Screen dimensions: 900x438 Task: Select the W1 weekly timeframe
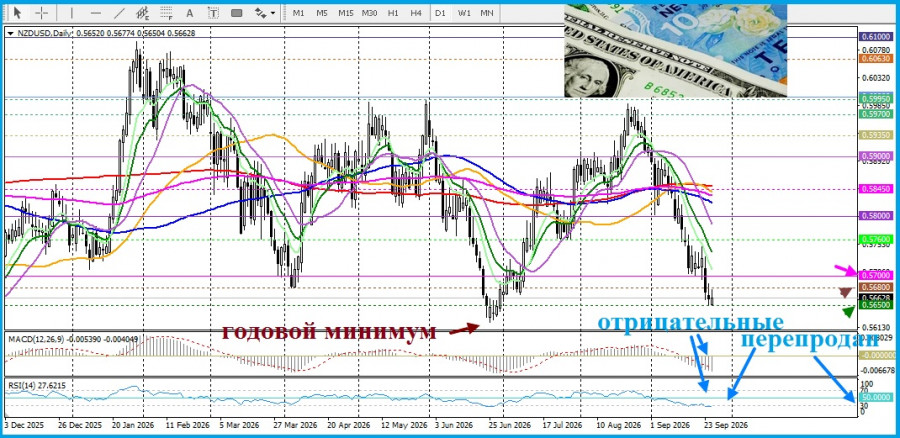[464, 13]
